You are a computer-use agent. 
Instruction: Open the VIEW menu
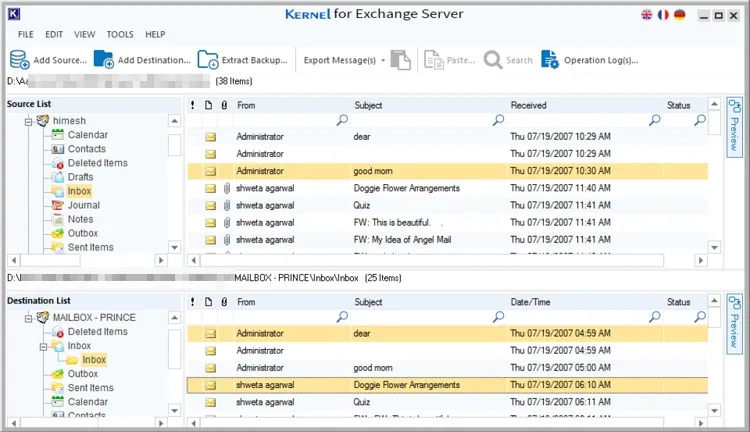point(85,34)
